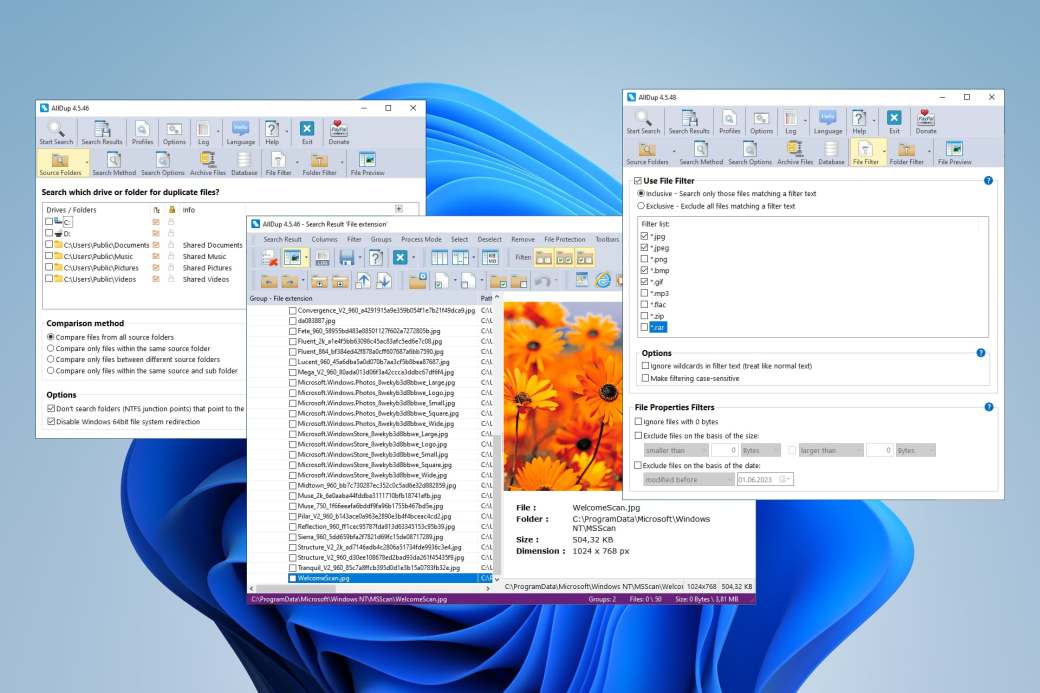
Task: Click Start Search in the Source Folders window
Action: [x=57, y=132]
